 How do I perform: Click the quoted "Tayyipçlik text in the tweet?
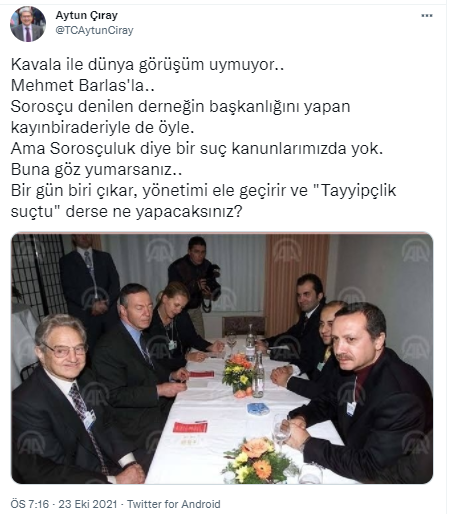point(355,191)
